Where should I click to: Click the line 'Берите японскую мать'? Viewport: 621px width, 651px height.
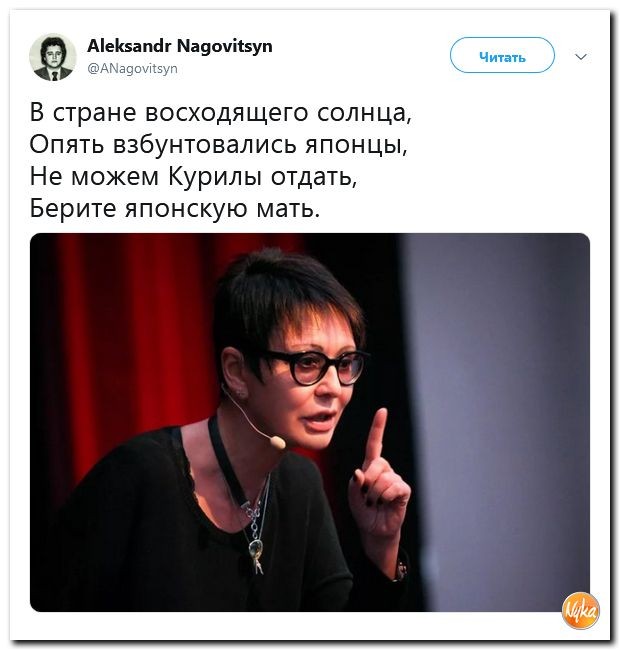[x=175, y=208]
